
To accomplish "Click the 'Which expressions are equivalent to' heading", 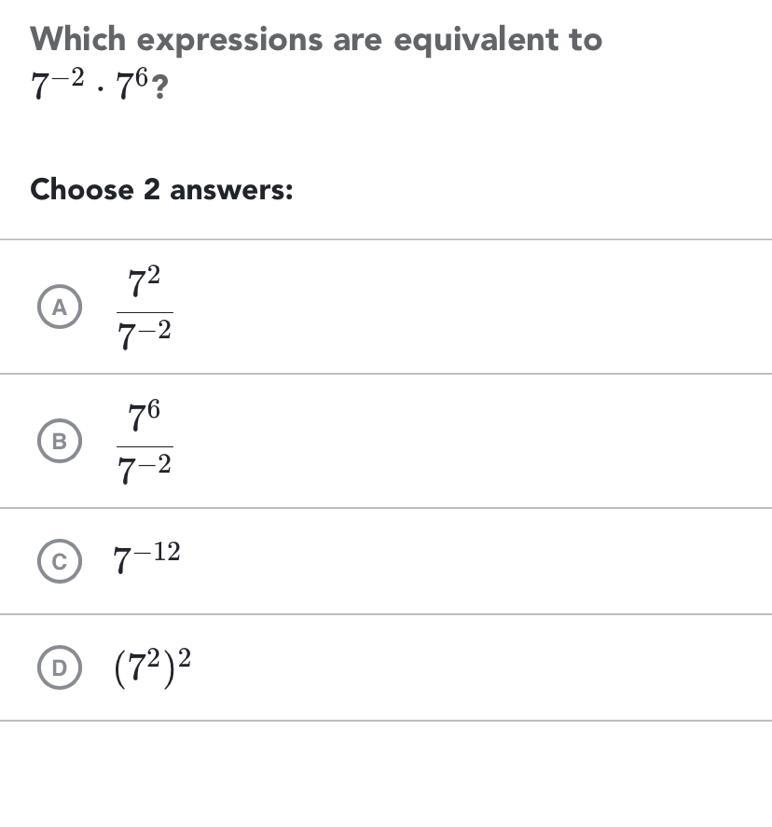I will click(x=316, y=40).
